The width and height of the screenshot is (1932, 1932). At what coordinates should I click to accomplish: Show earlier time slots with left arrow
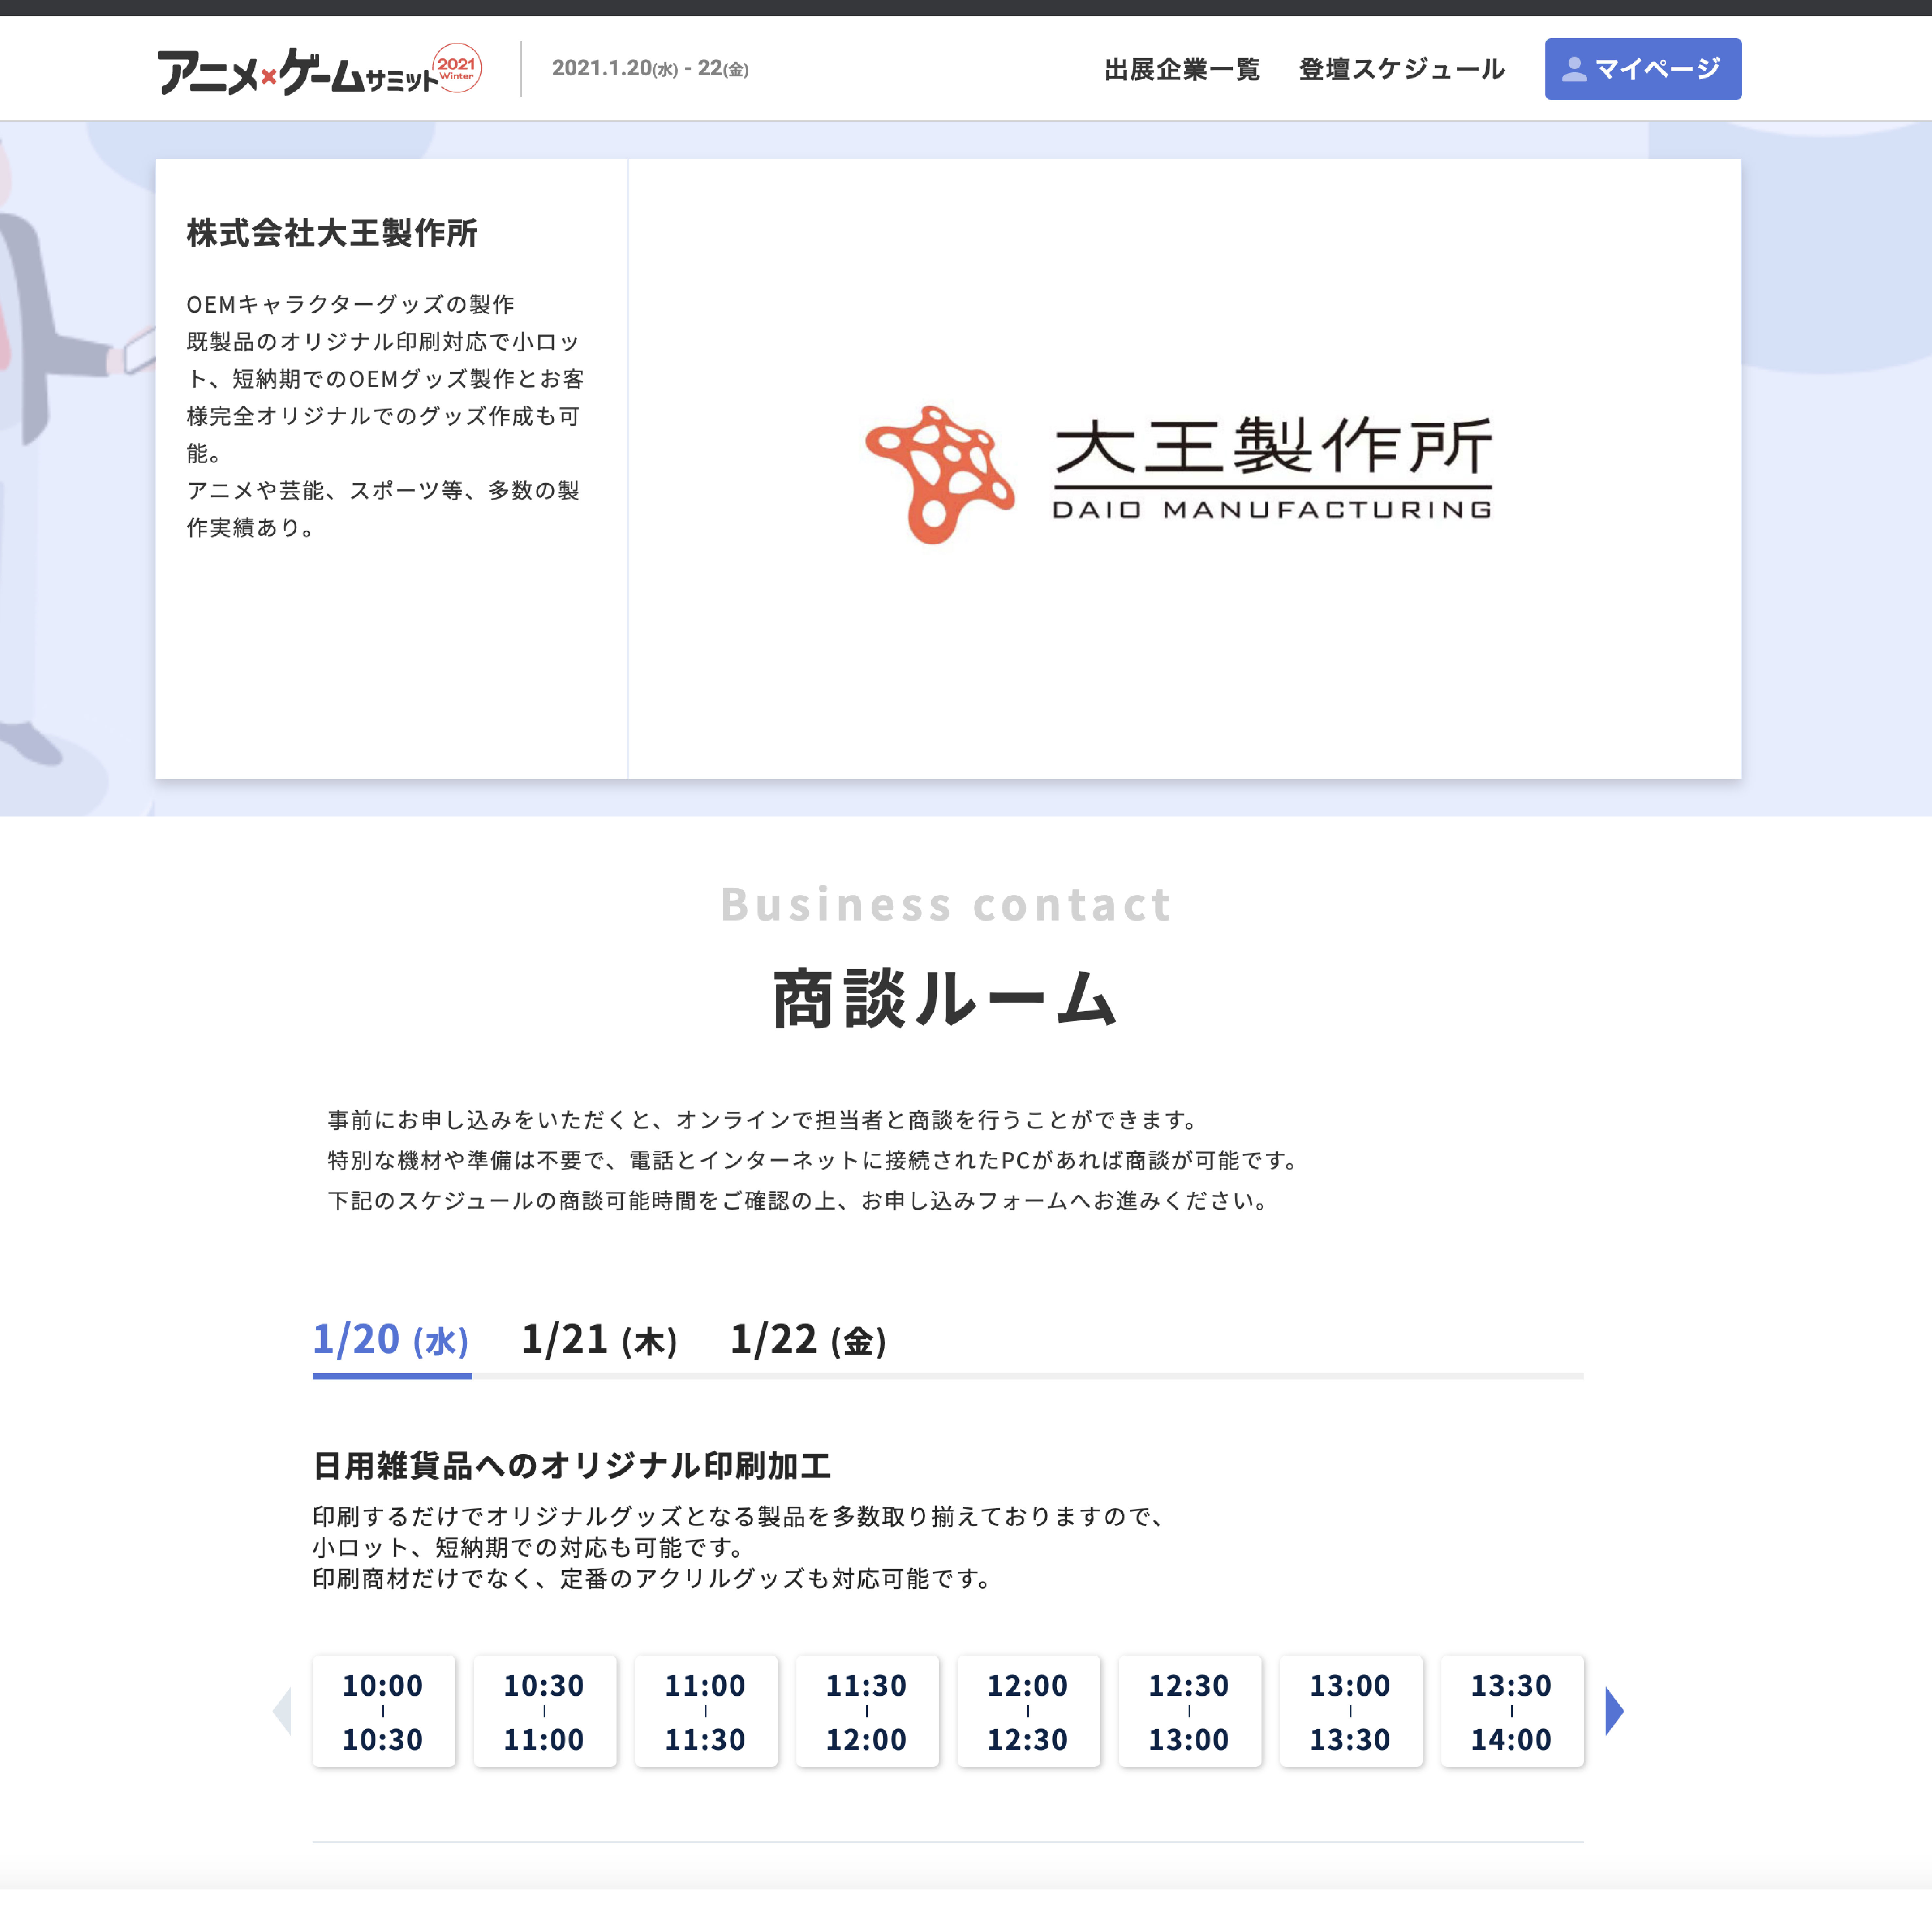282,1711
